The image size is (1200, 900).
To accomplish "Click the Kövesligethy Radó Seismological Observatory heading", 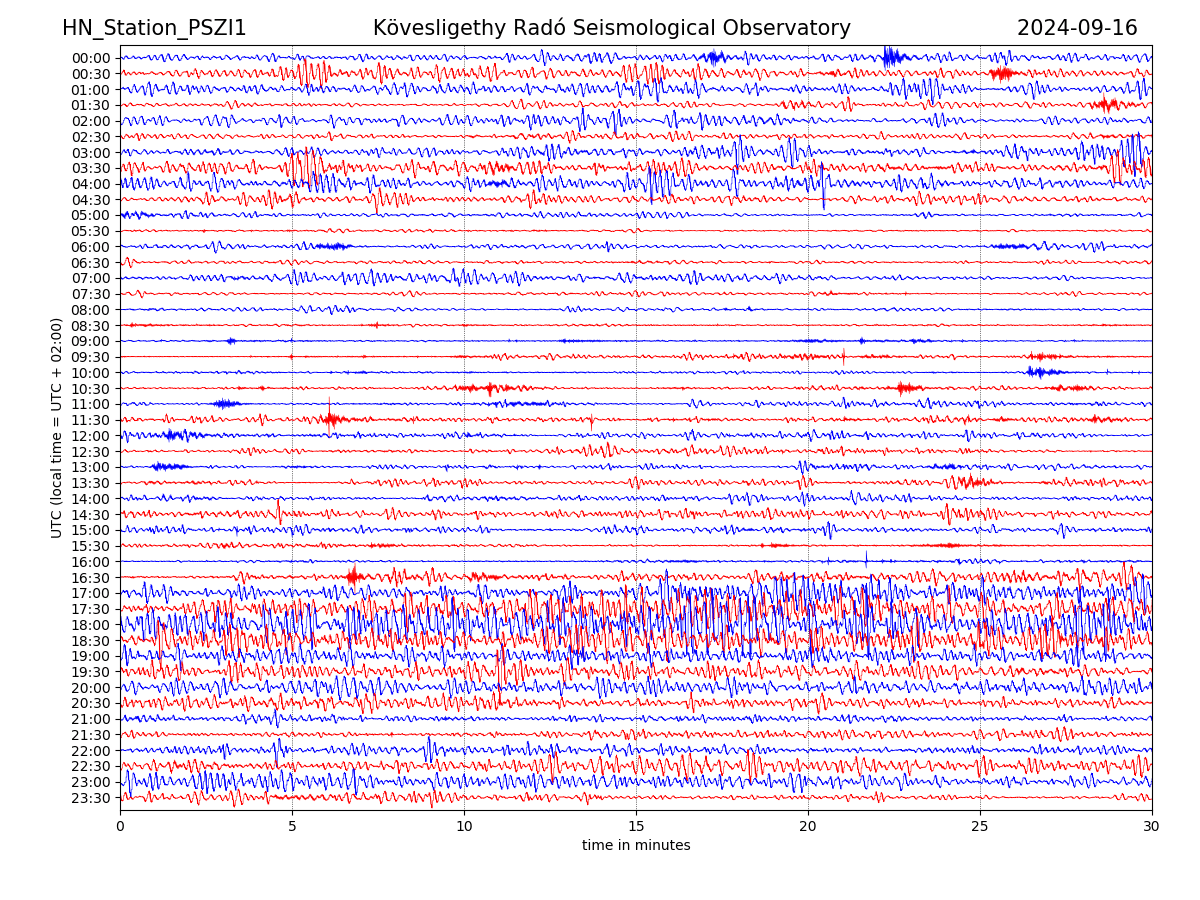I will 611,28.
